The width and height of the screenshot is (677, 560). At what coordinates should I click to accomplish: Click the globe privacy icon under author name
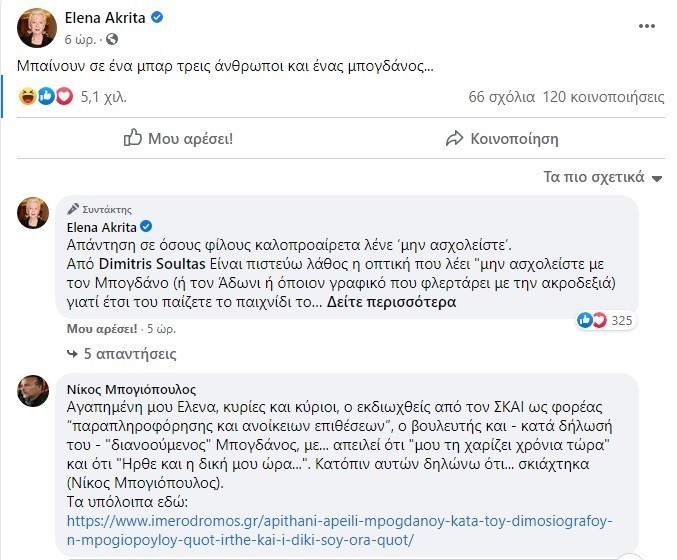[111, 39]
